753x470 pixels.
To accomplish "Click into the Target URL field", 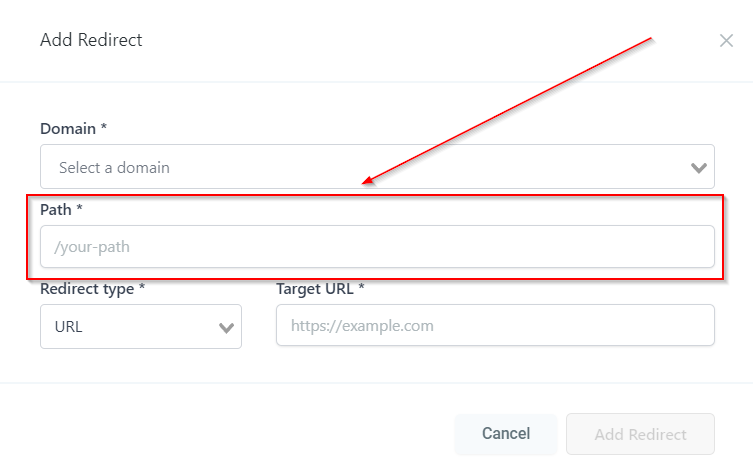I will 495,326.
